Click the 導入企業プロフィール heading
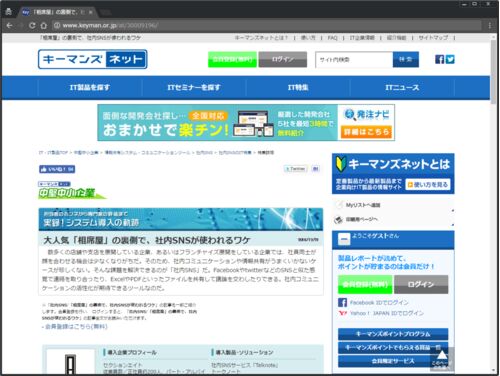This screenshot has height=376, width=500. pos(132,352)
